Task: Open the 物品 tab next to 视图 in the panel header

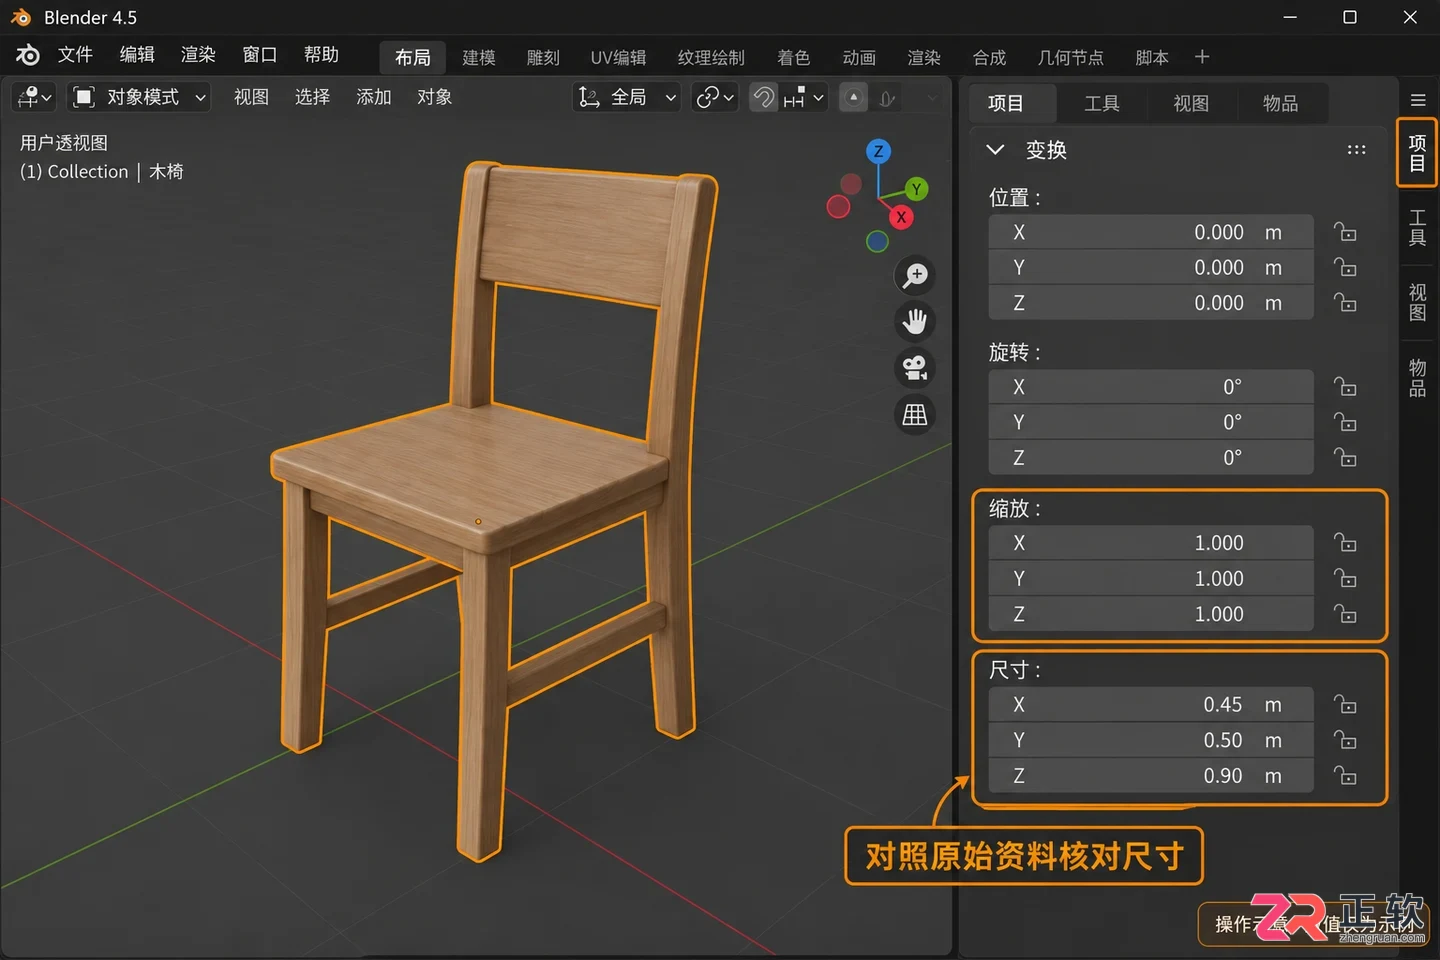Action: pyautogui.click(x=1280, y=103)
